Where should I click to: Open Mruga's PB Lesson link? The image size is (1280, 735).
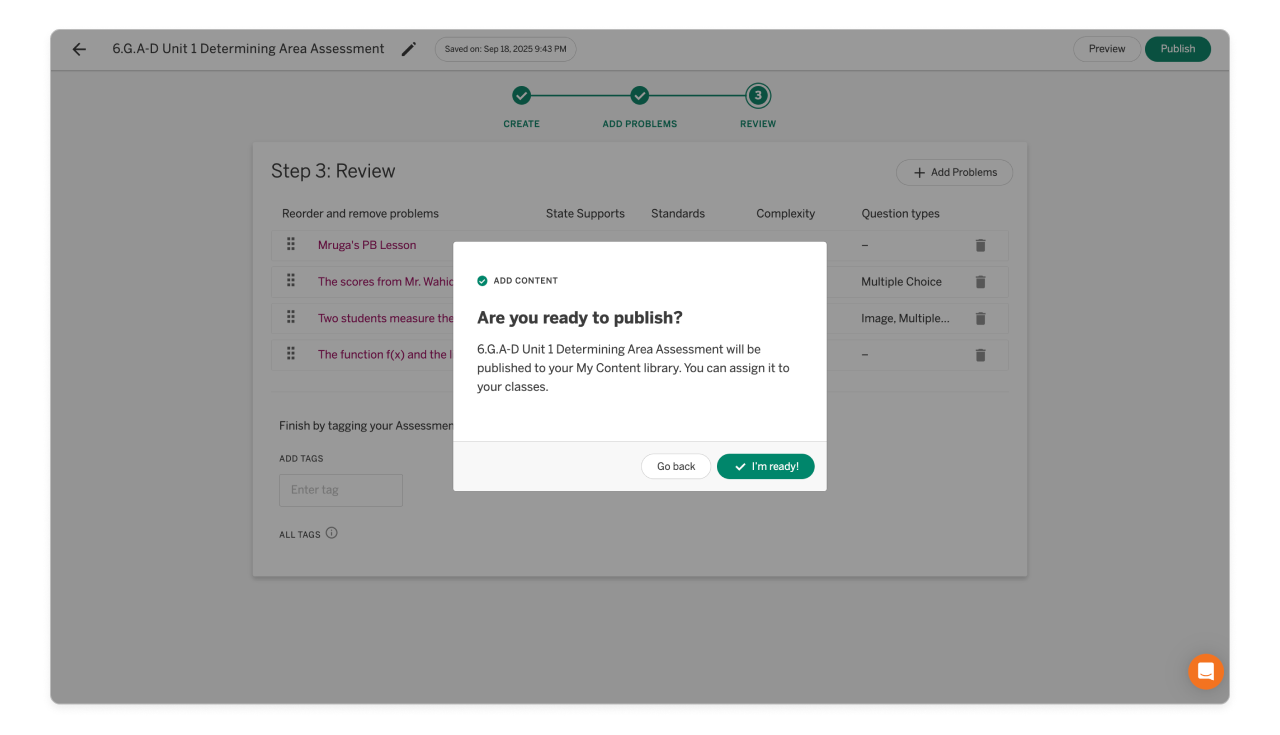tap(367, 245)
